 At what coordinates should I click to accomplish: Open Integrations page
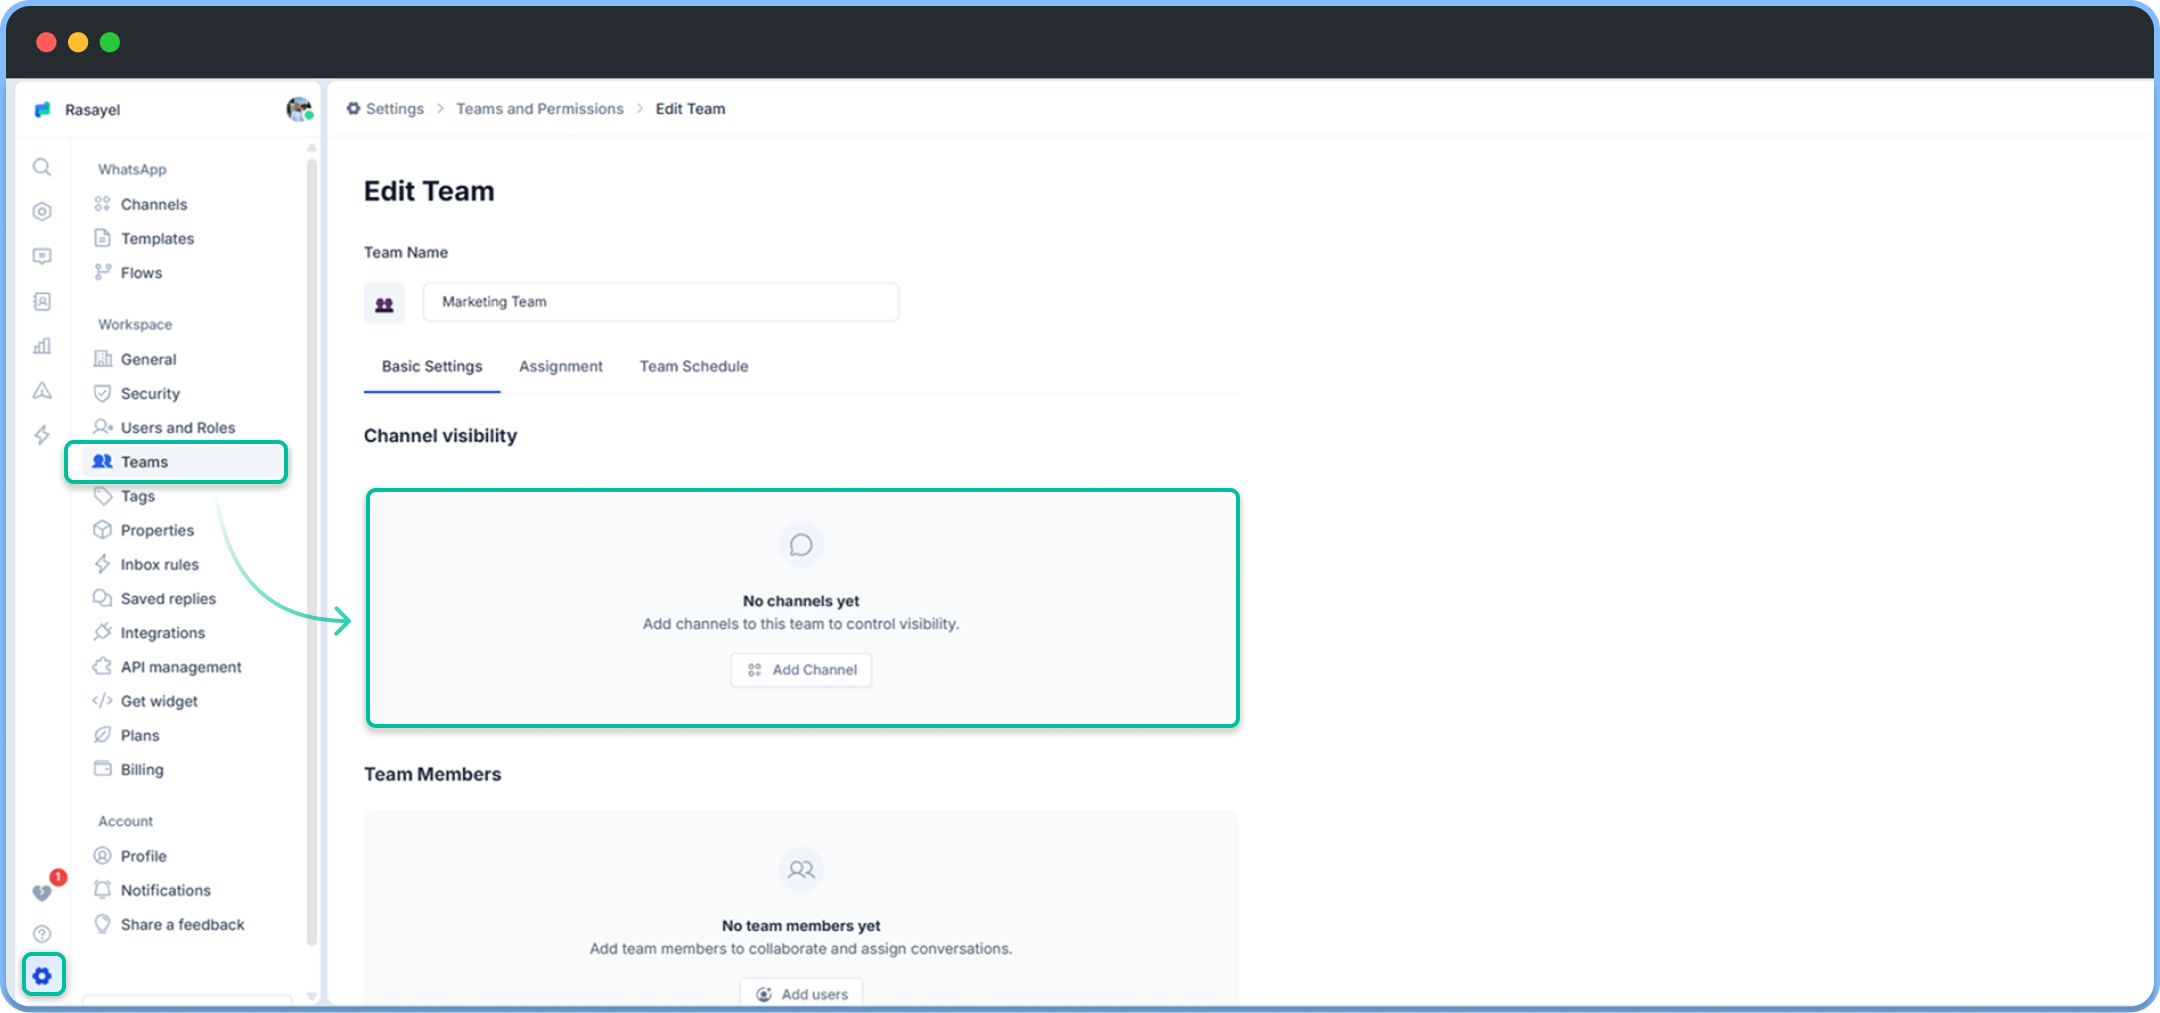point(163,632)
